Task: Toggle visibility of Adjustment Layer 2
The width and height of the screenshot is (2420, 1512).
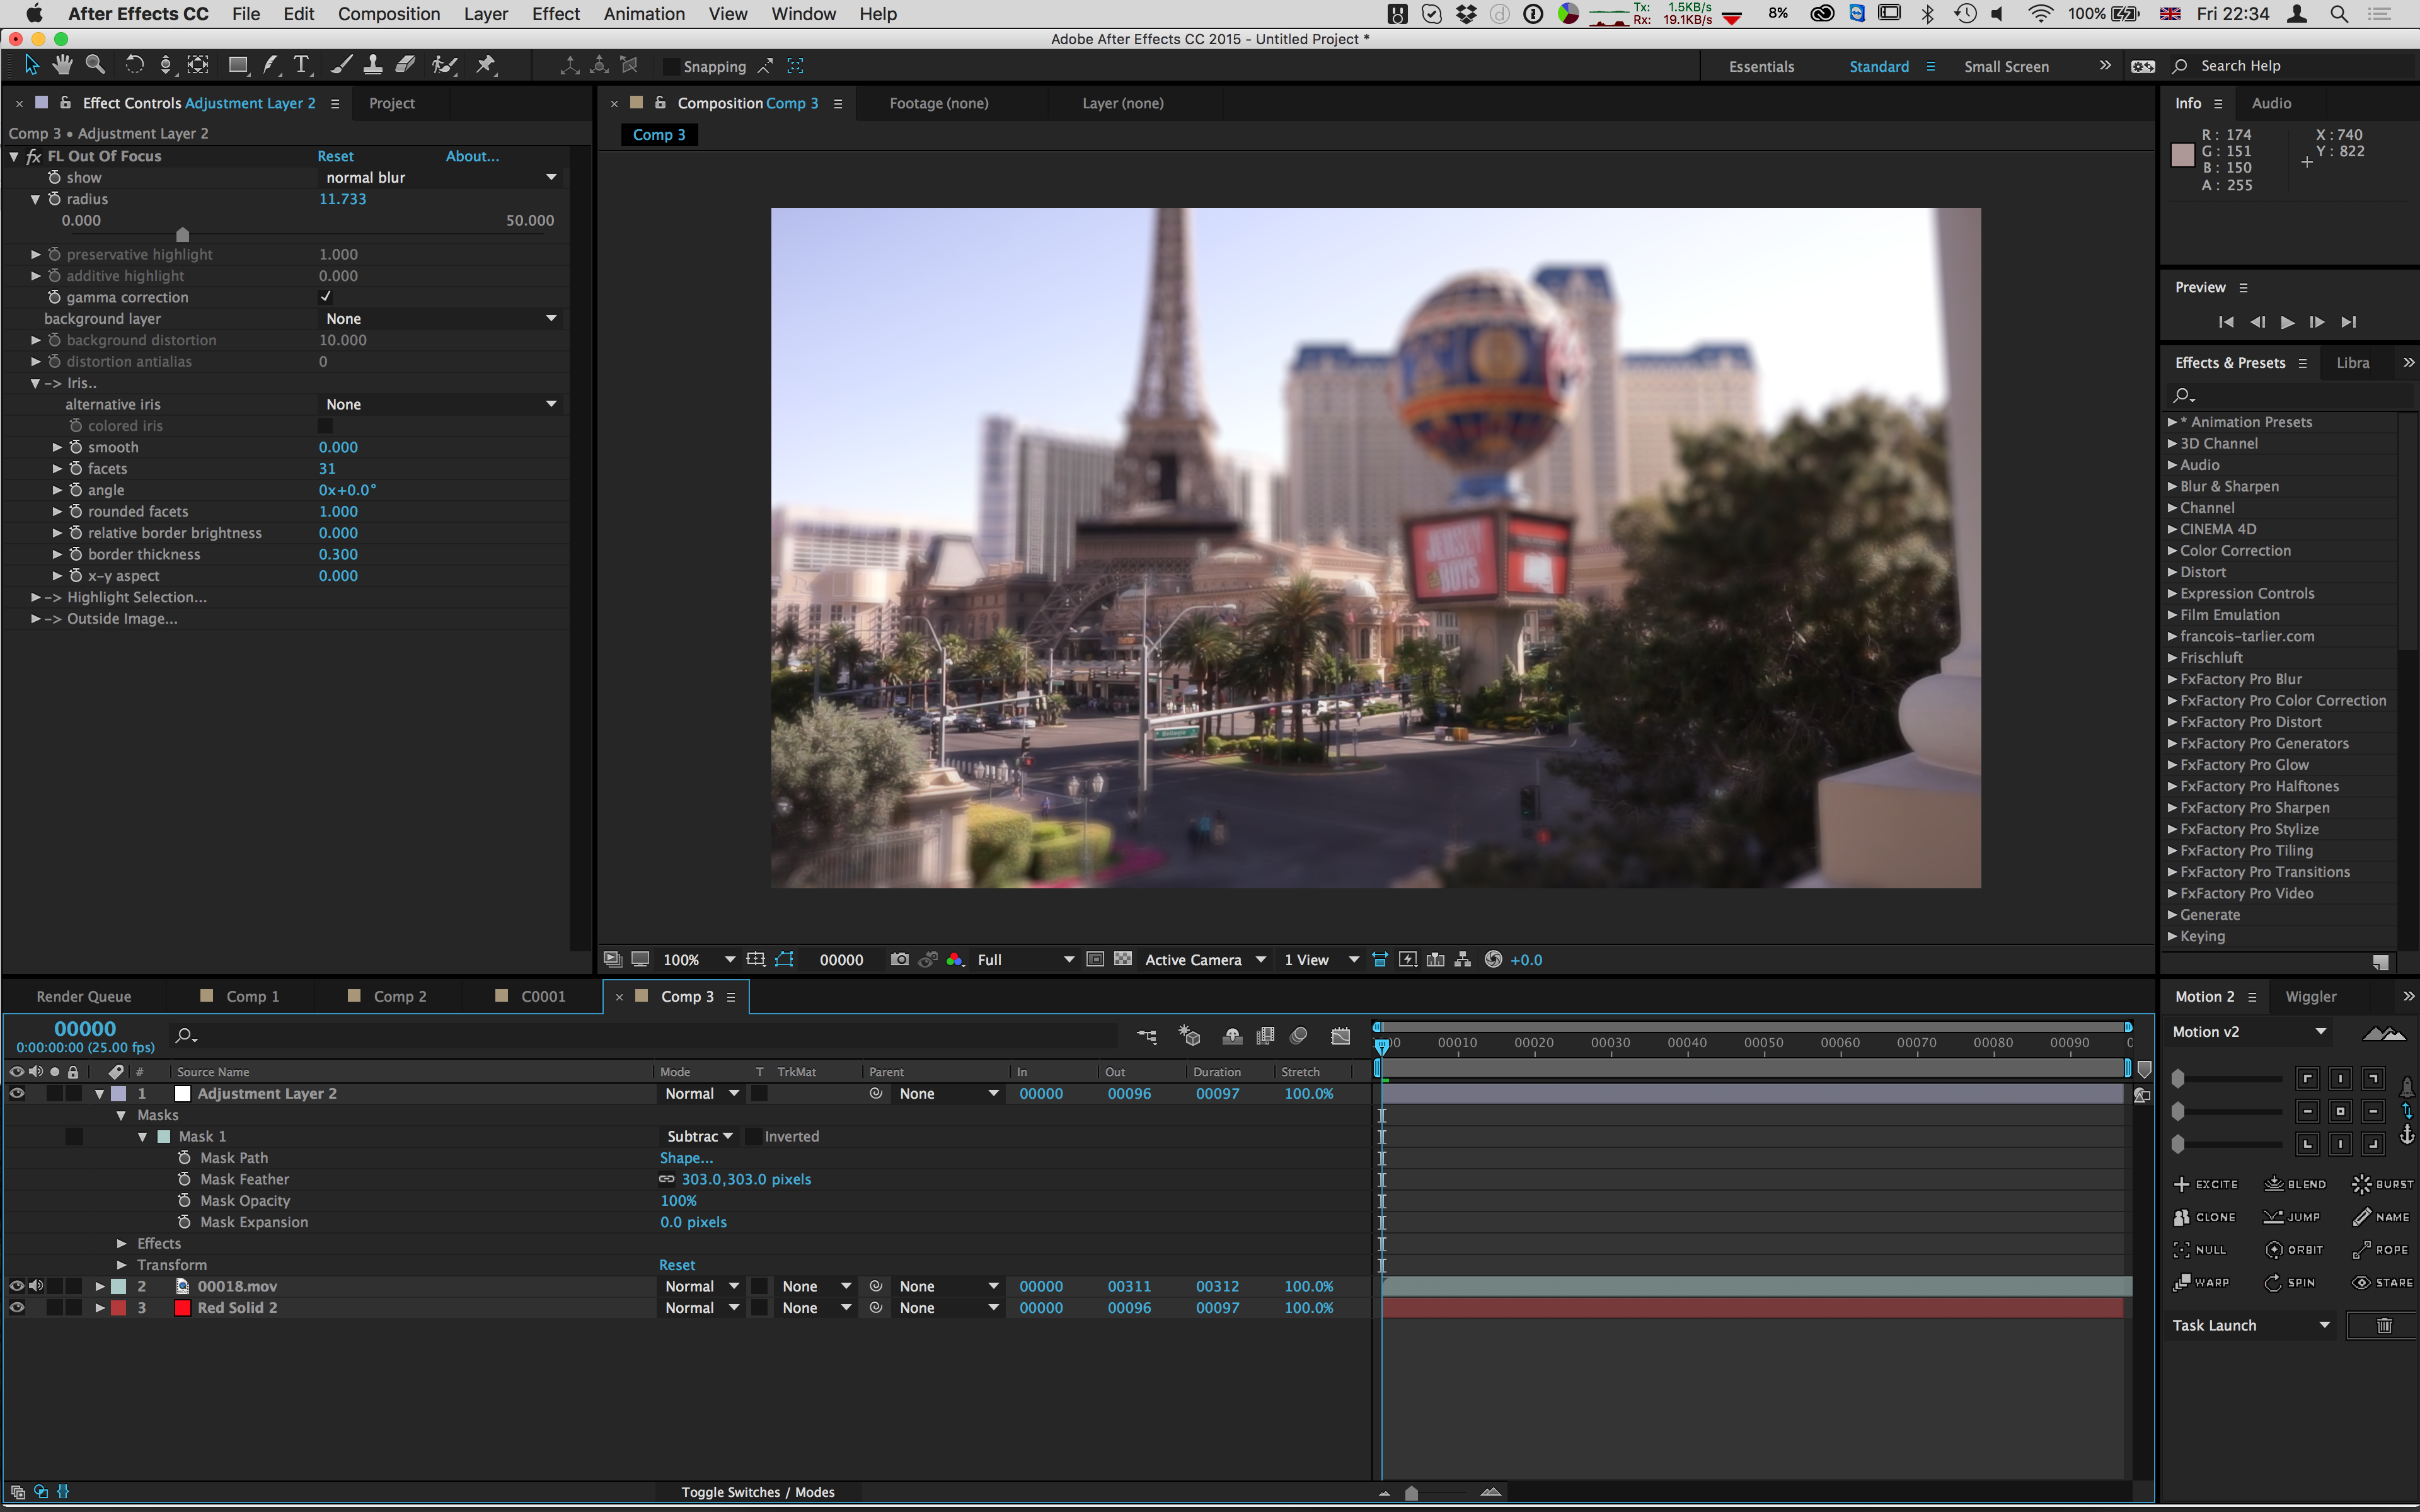Action: point(16,1092)
